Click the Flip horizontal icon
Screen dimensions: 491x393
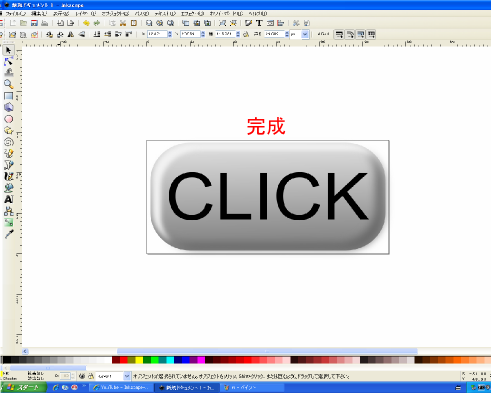[x=71, y=34]
